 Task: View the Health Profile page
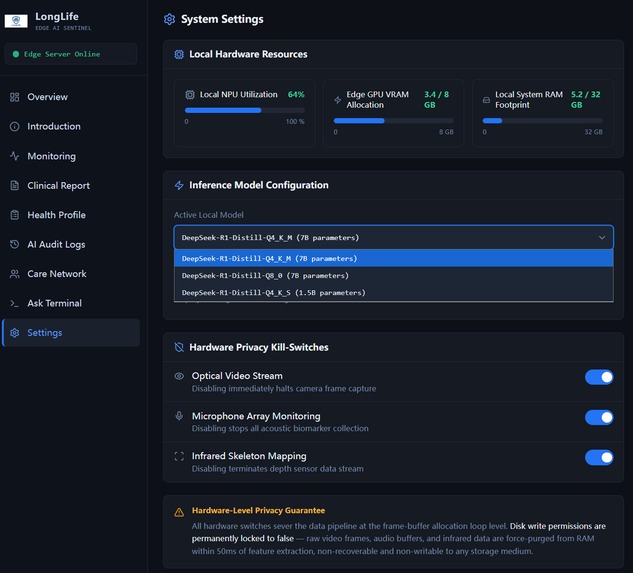(71, 215)
